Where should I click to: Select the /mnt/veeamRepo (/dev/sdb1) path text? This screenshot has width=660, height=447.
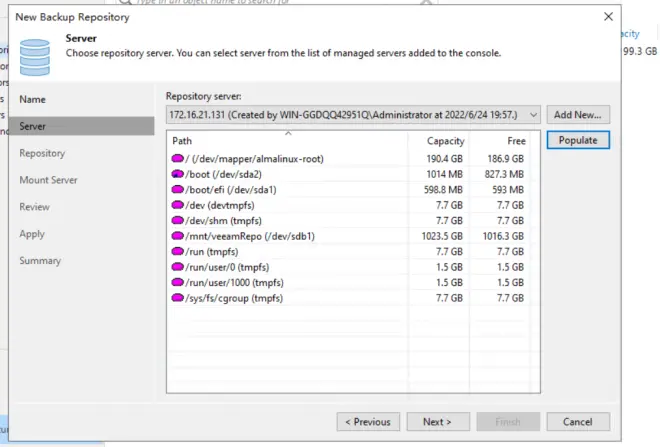point(250,236)
